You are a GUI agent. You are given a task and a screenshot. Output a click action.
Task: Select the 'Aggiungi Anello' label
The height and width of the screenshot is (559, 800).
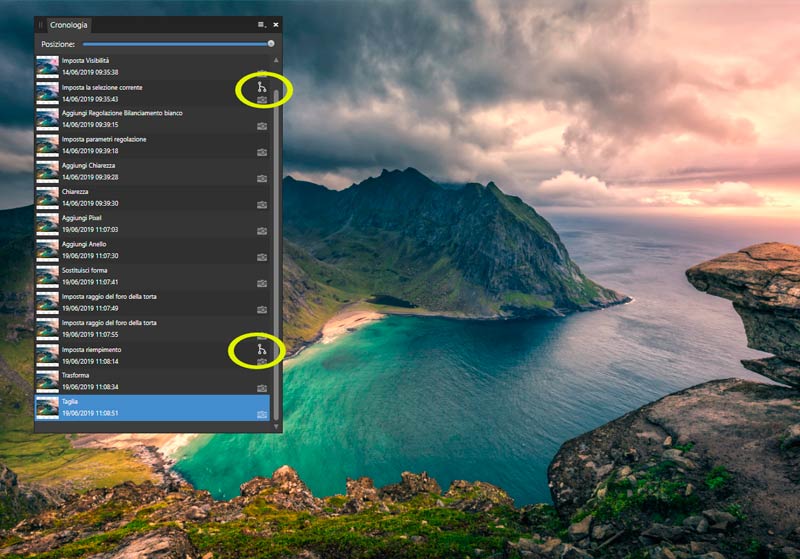pyautogui.click(x=84, y=244)
